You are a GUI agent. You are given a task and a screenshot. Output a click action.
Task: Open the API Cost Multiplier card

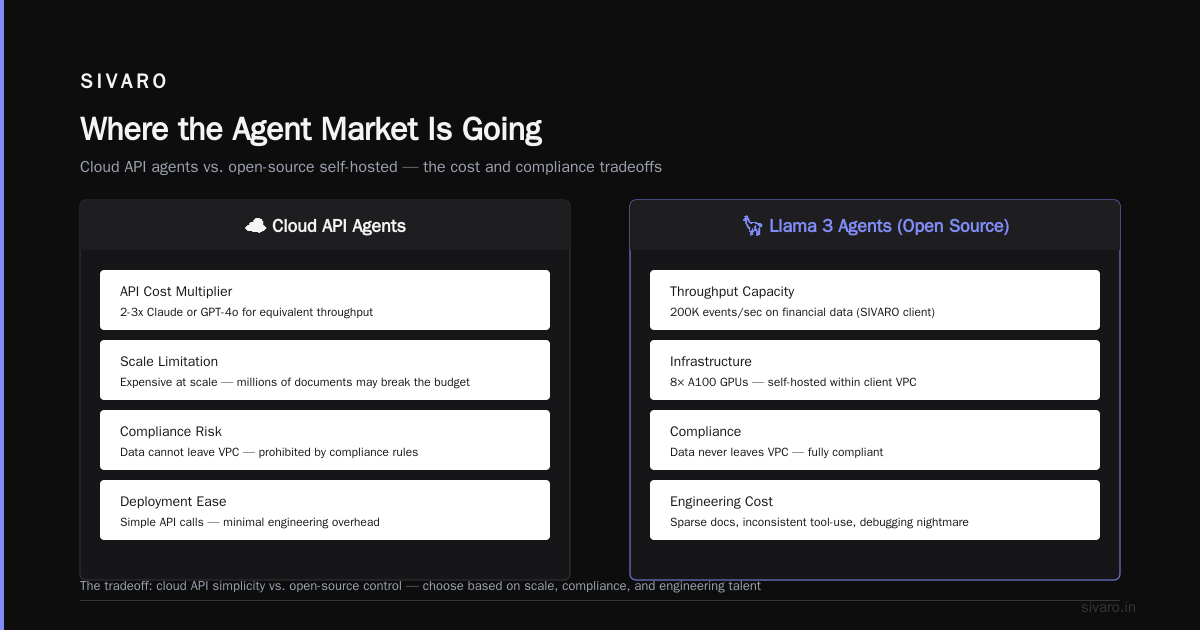click(x=325, y=300)
